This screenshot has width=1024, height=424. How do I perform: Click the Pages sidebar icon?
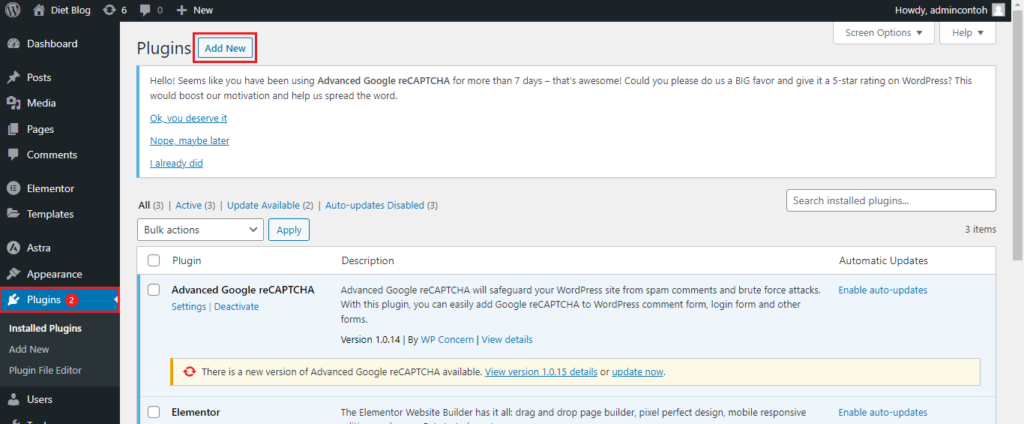click(13, 129)
